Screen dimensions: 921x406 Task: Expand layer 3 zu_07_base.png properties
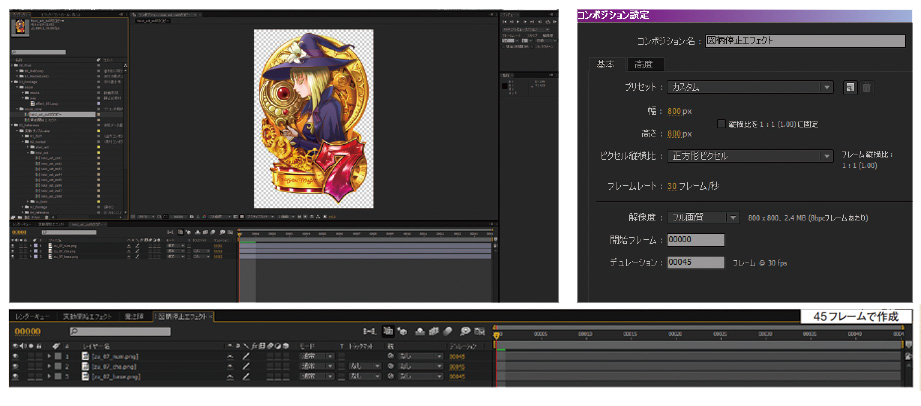49,376
